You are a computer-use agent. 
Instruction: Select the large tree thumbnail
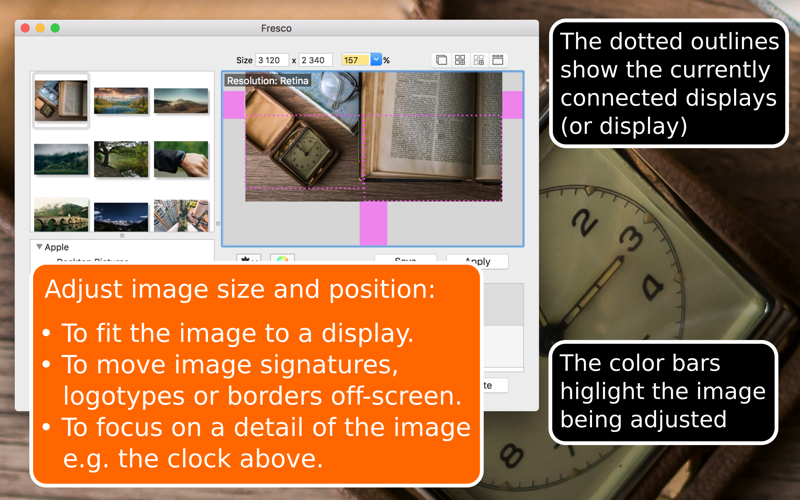[121, 159]
